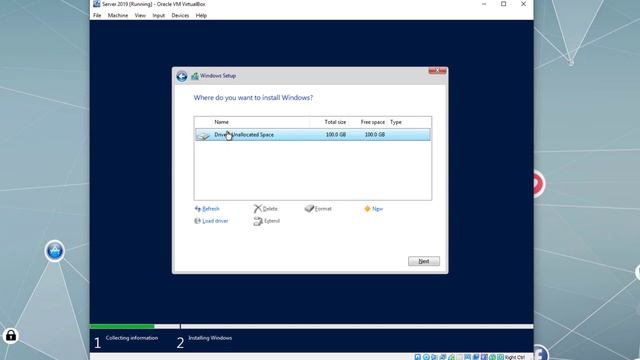This screenshot has width=640, height=360.
Task: Click the Extend partition option
Action: (x=267, y=221)
